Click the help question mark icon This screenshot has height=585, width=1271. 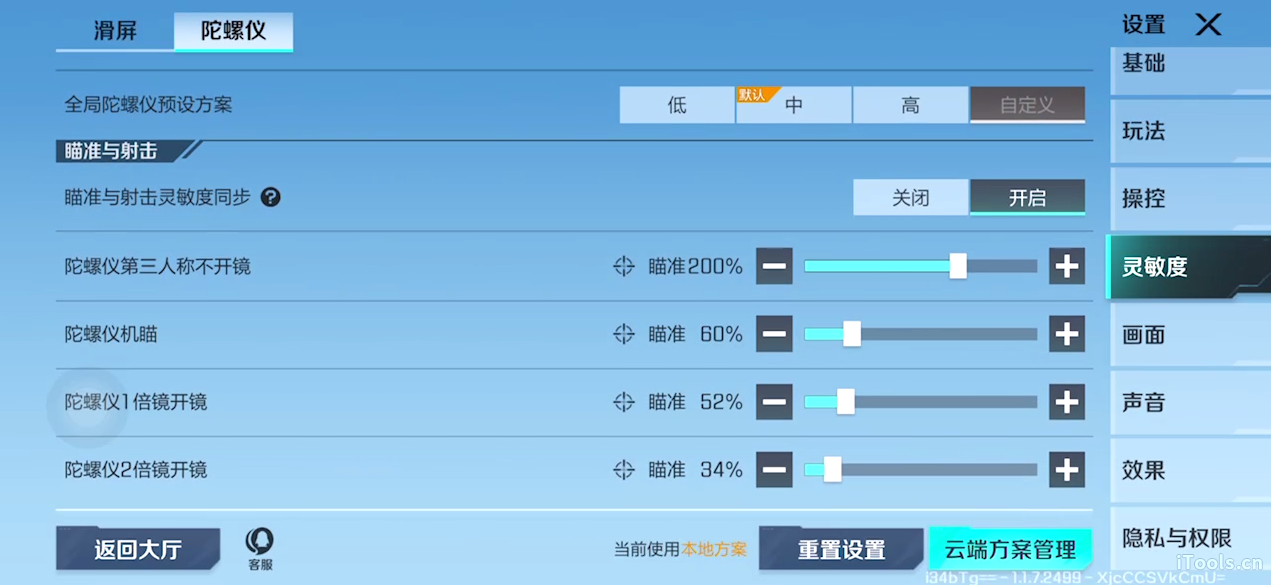pyautogui.click(x=270, y=197)
